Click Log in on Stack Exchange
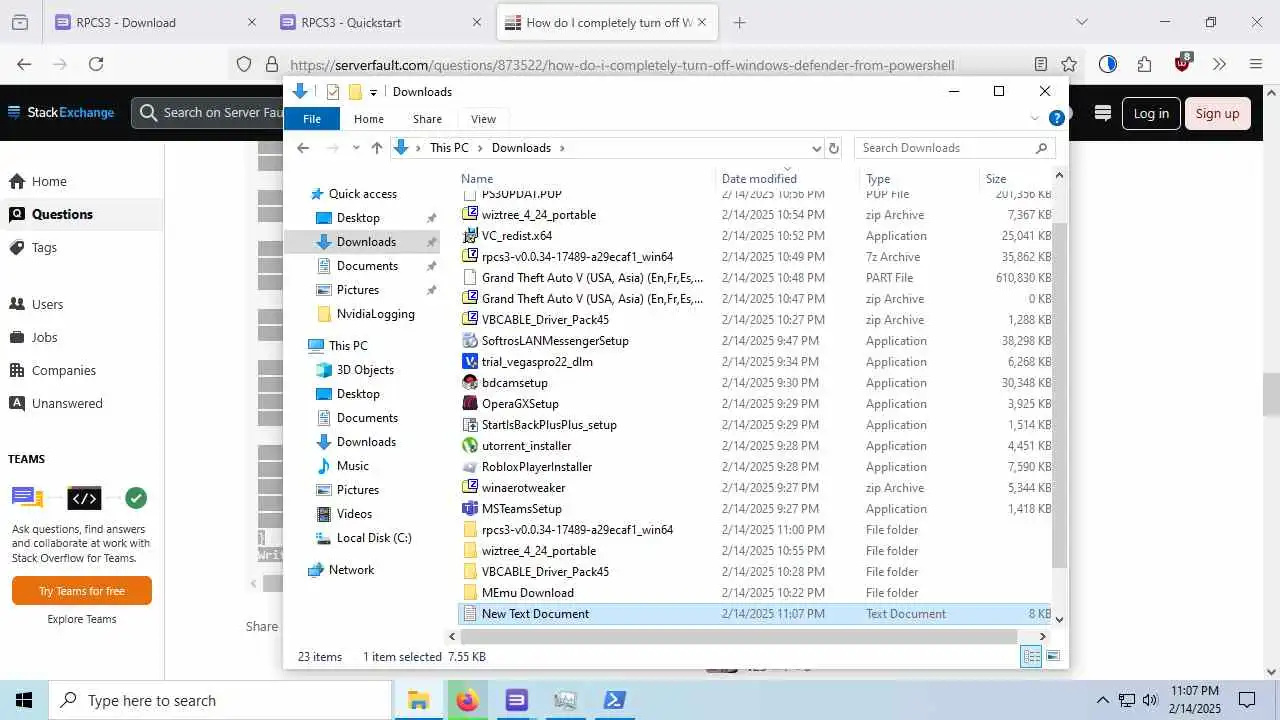 [1151, 113]
